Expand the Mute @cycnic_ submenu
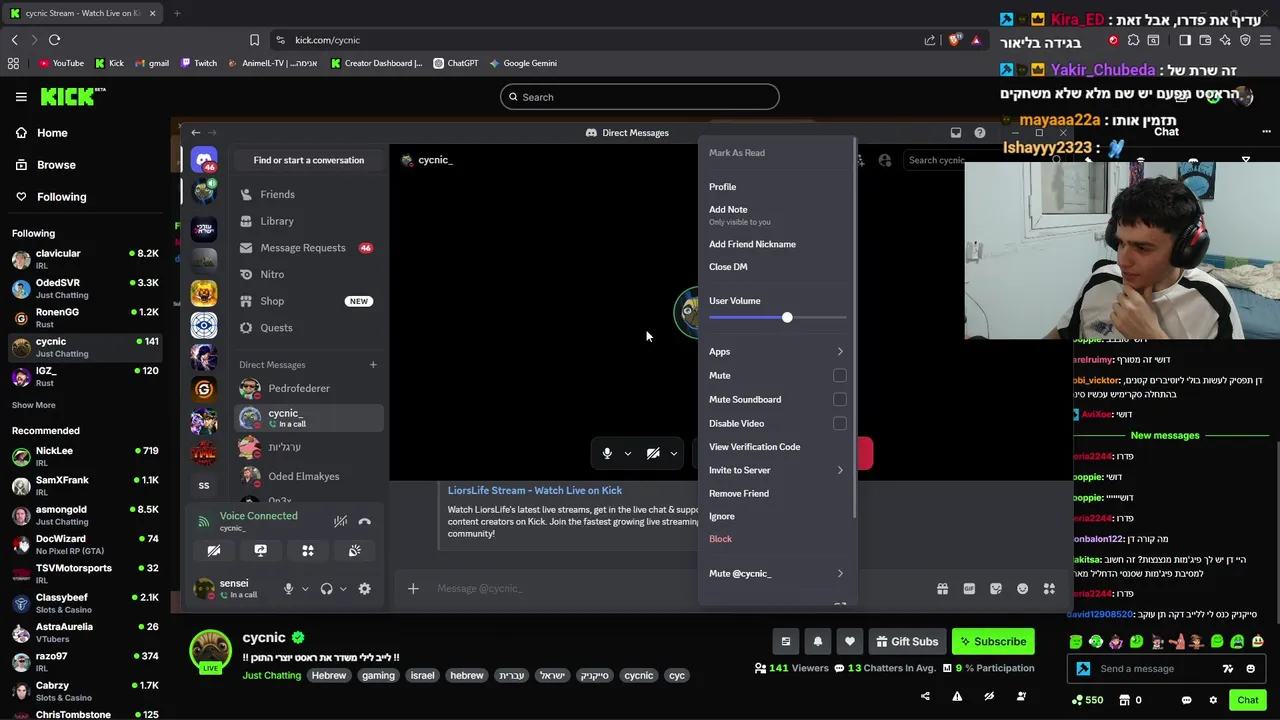1280x720 pixels. [x=777, y=574]
